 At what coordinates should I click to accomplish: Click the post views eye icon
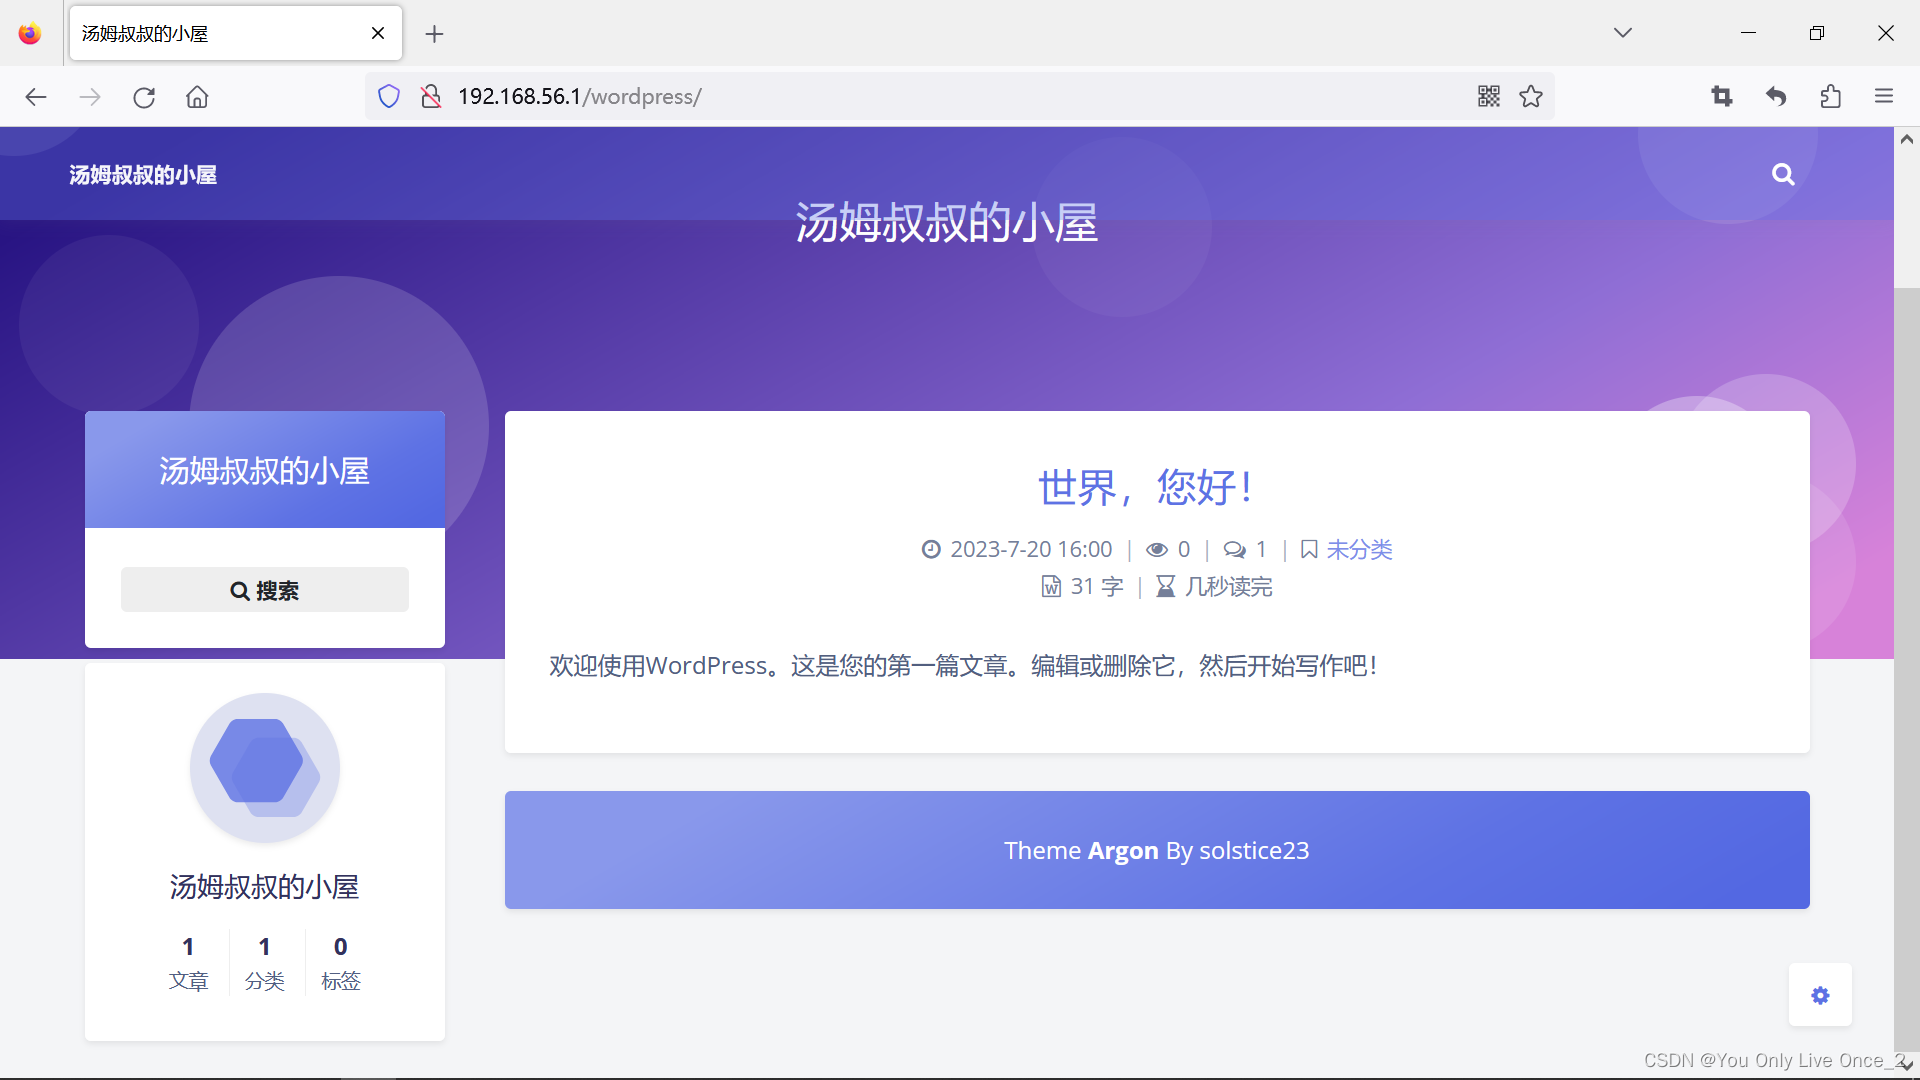pyautogui.click(x=1157, y=549)
